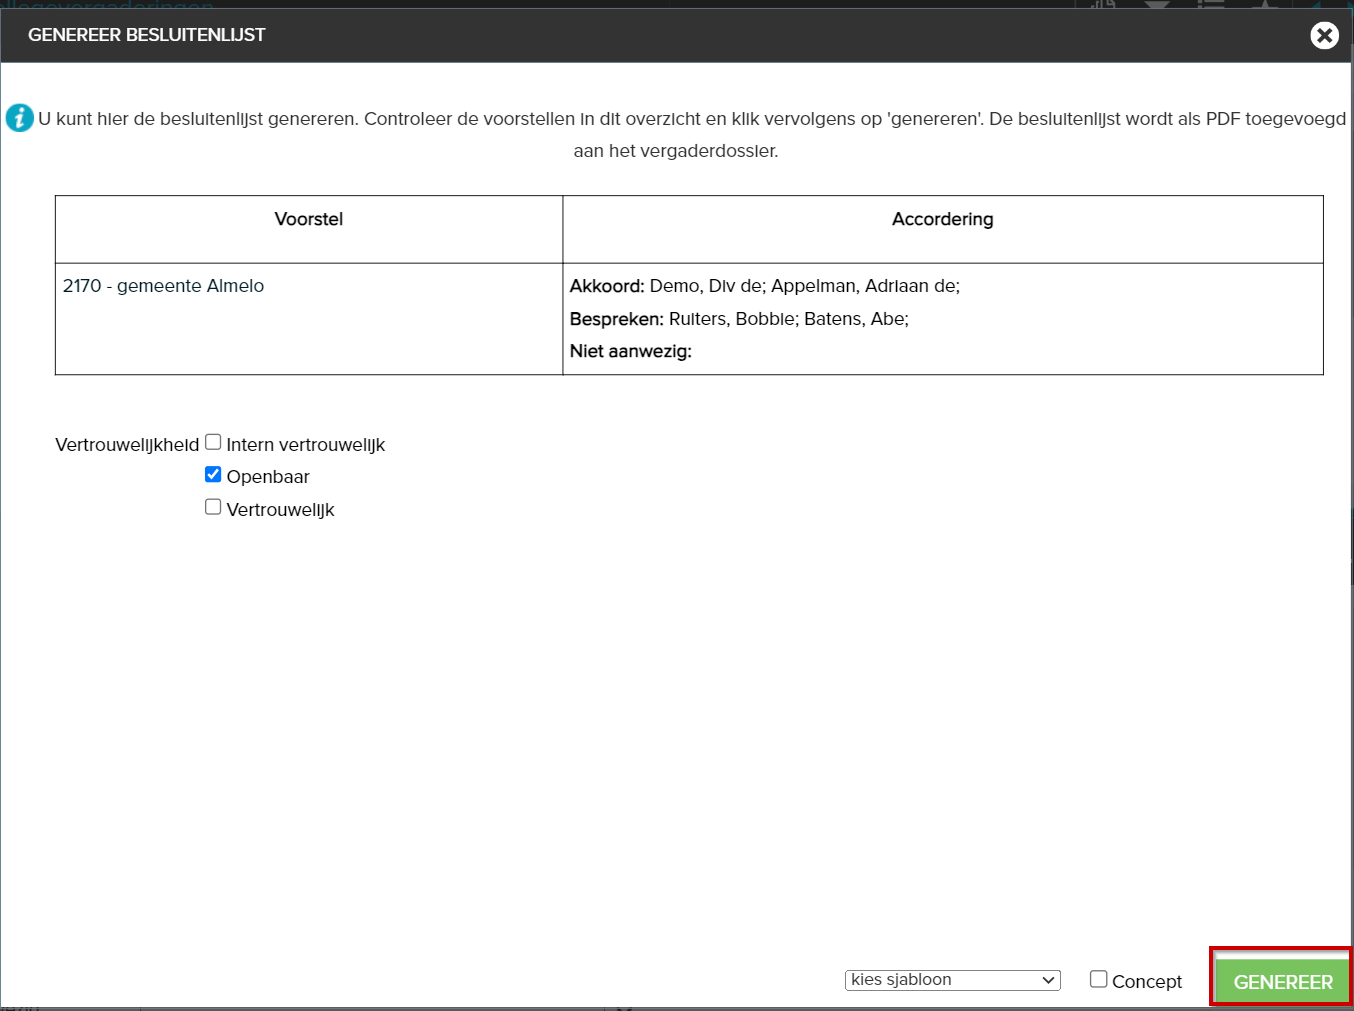Click the Akkoord line with Demo, Div de
Viewport: 1354px width, 1011px height.
tap(765, 286)
